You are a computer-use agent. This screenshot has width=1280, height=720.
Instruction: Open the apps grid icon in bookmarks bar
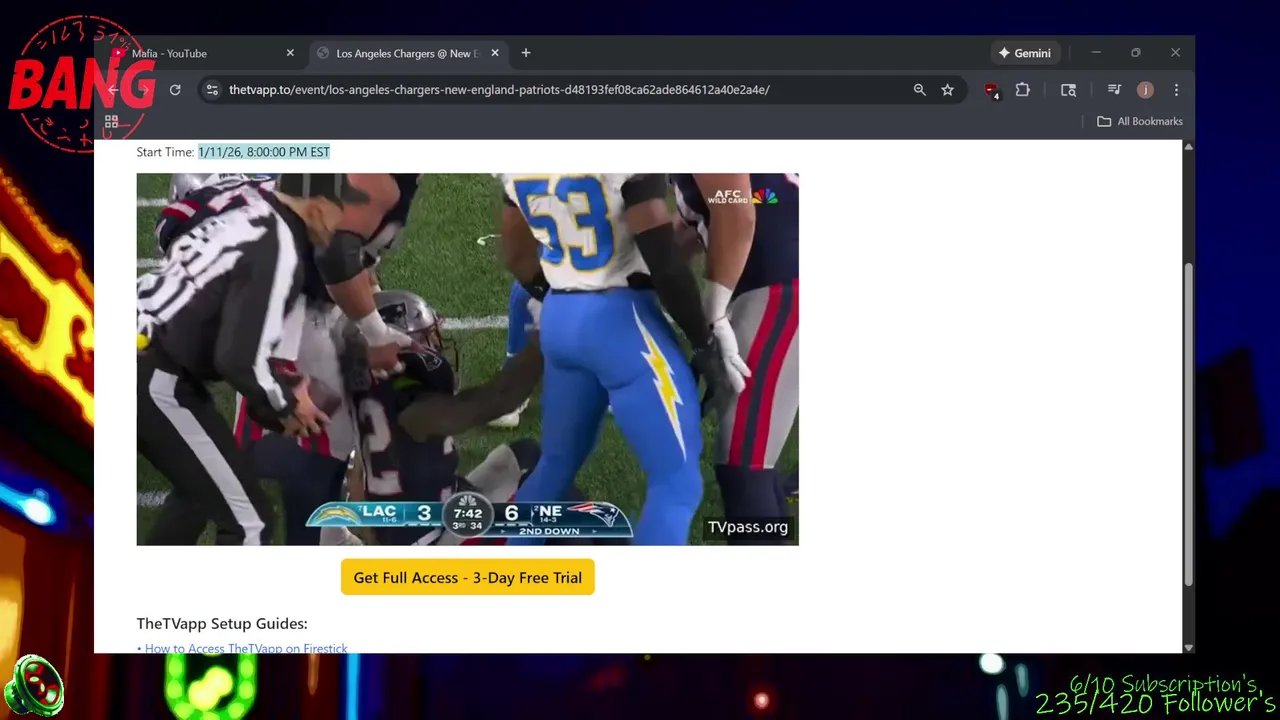click(112, 121)
